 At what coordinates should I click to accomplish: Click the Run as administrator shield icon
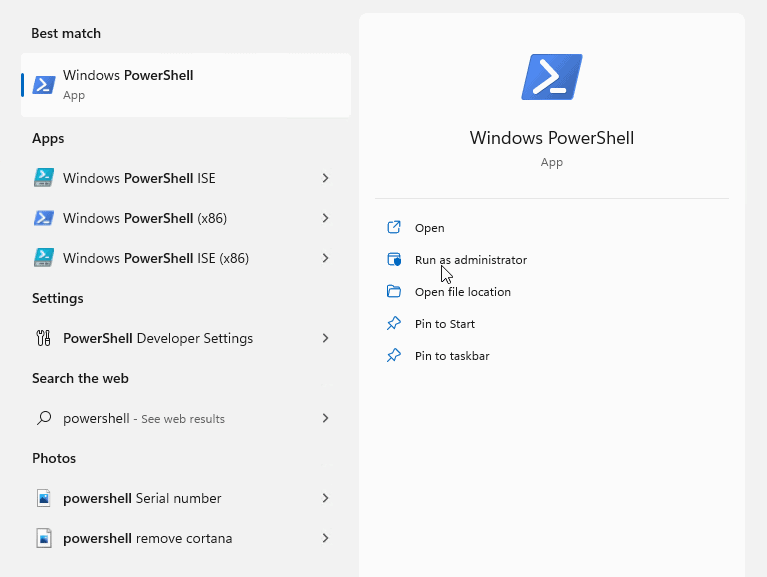pyautogui.click(x=394, y=260)
